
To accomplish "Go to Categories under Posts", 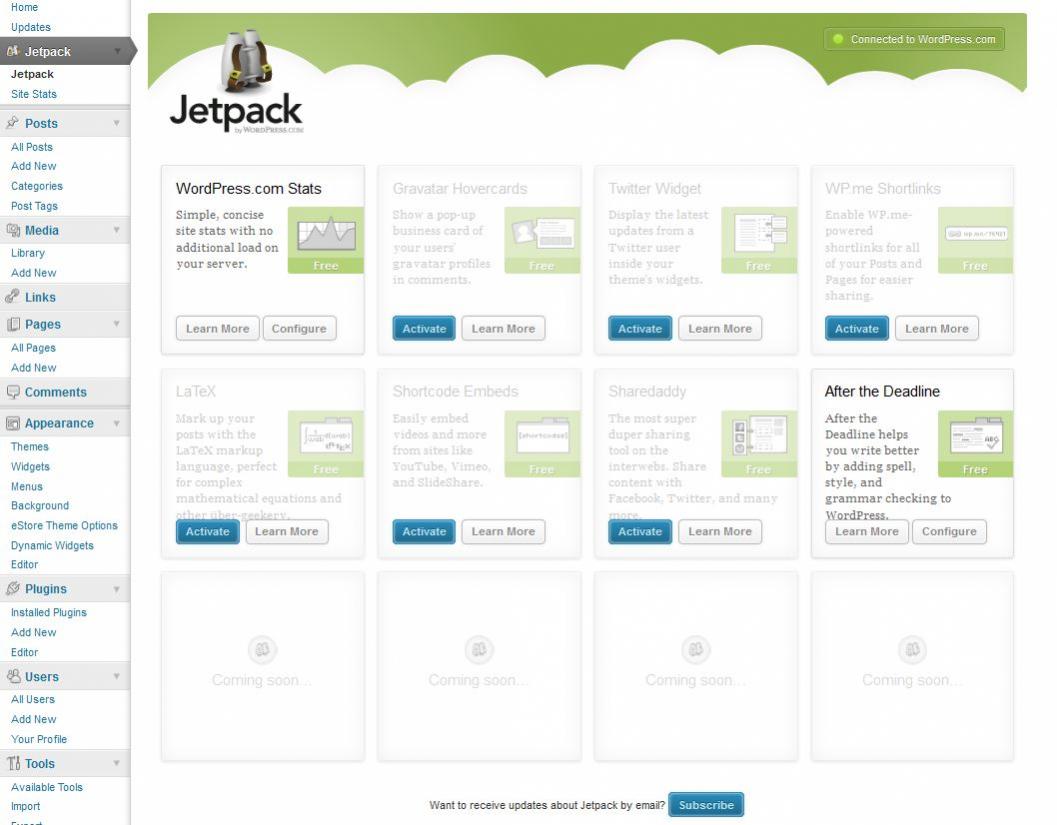I will 37,186.
